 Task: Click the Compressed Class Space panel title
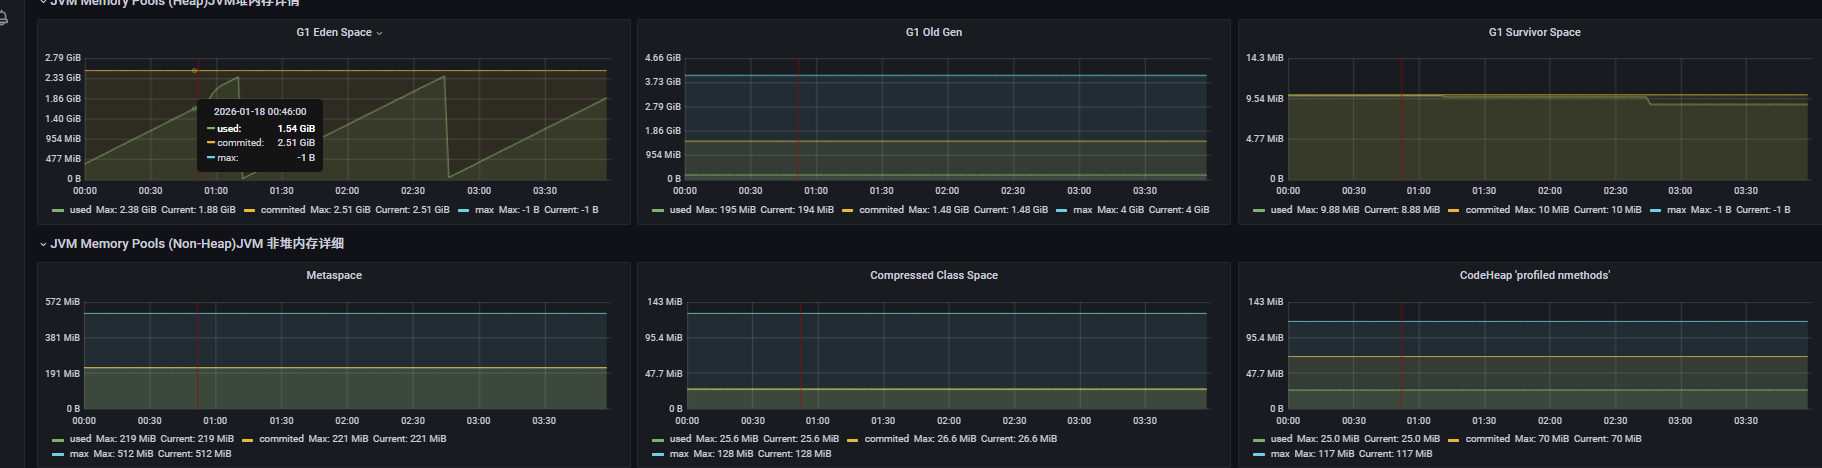[934, 275]
